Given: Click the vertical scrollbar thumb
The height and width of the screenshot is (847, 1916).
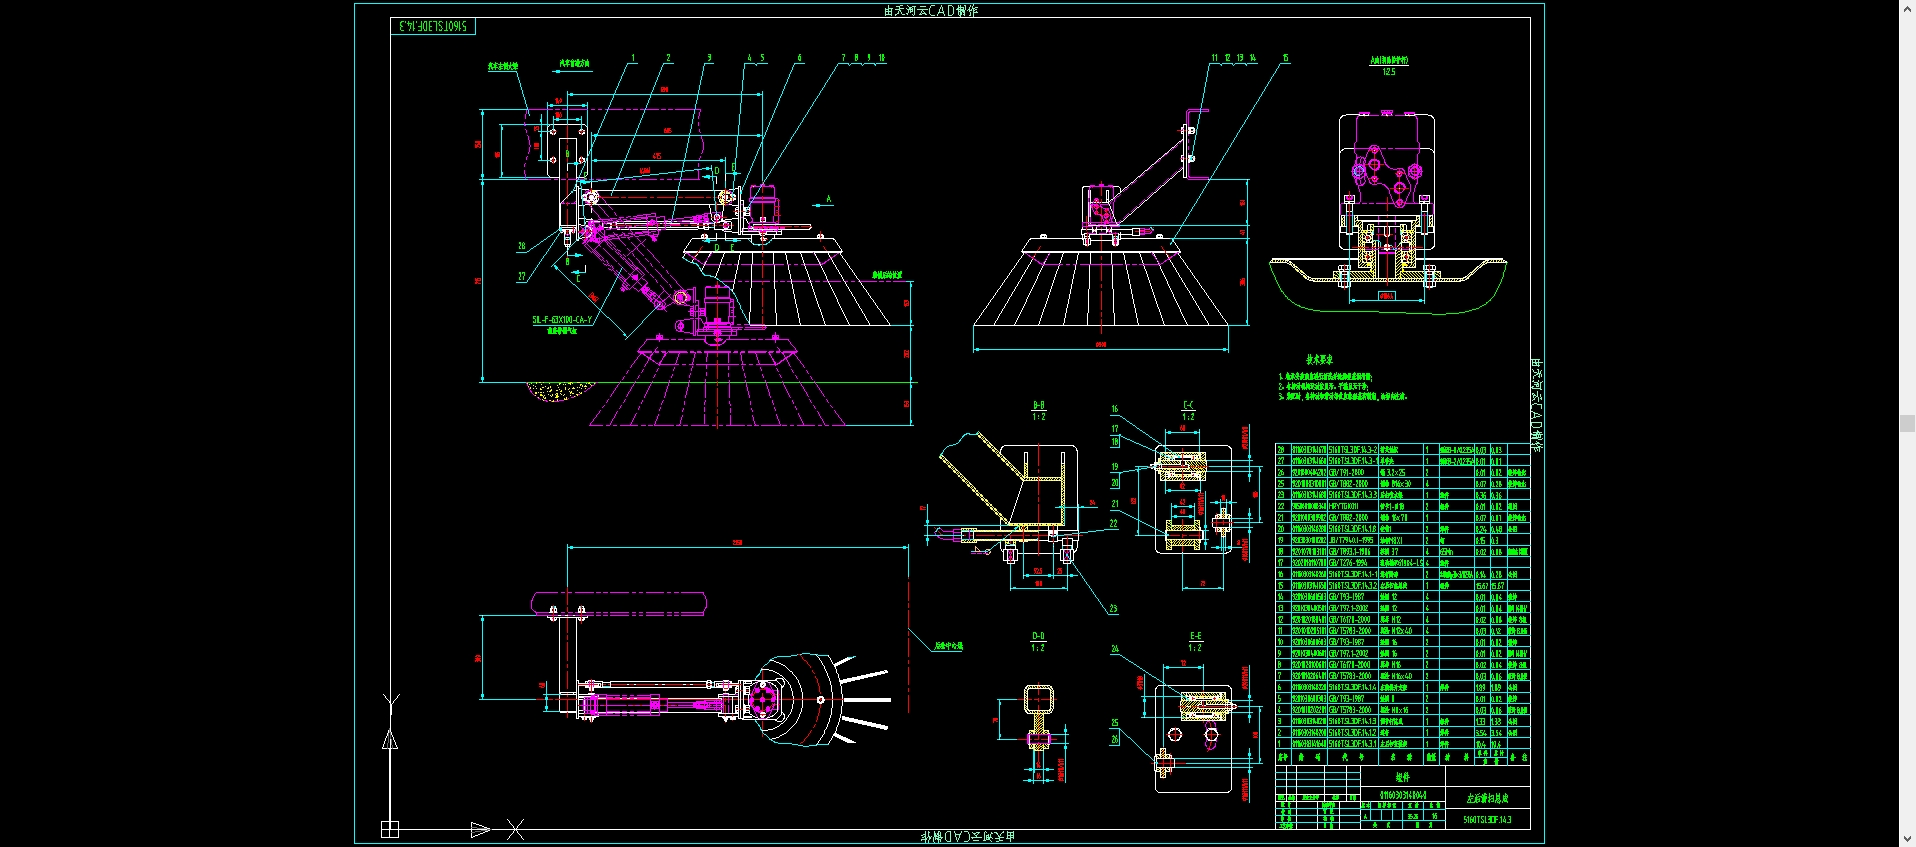Looking at the screenshot, I should [1907, 423].
